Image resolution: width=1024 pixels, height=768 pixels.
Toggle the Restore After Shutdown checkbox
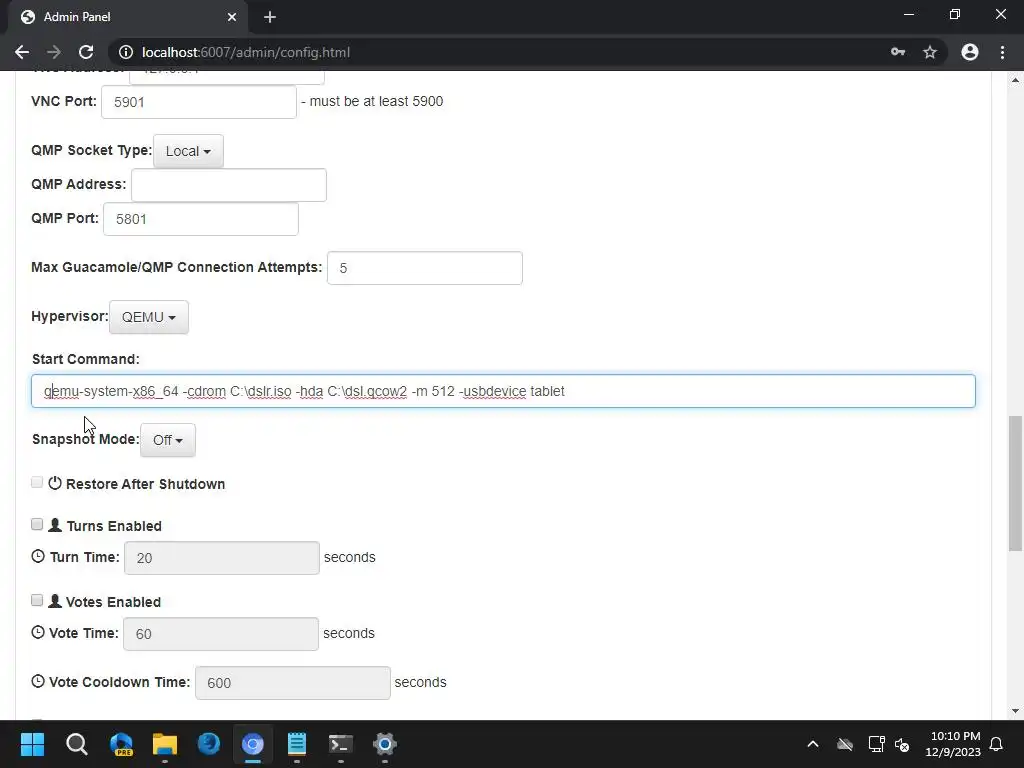click(x=37, y=482)
